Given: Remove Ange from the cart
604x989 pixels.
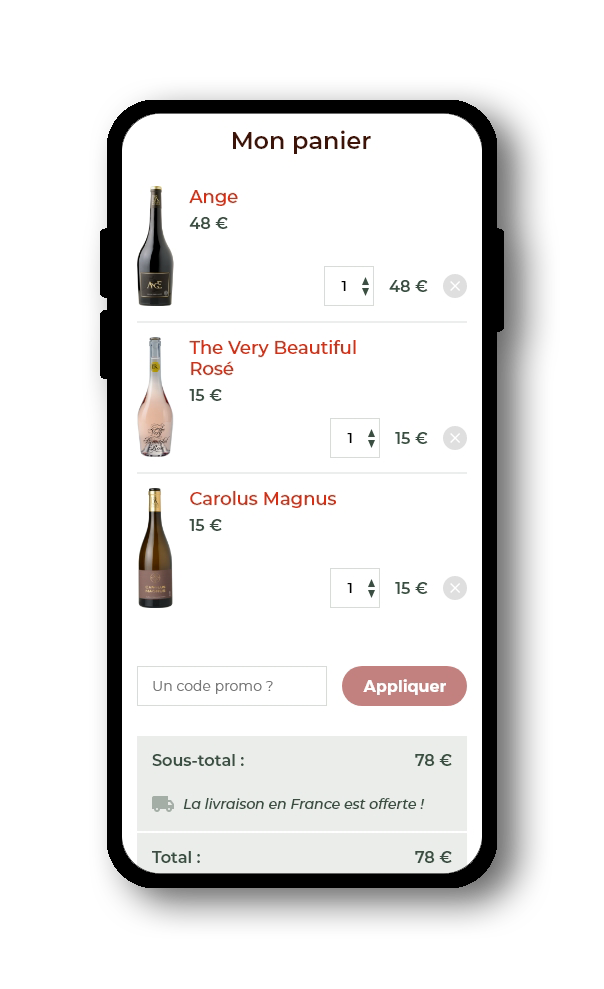Looking at the screenshot, I should point(455,286).
